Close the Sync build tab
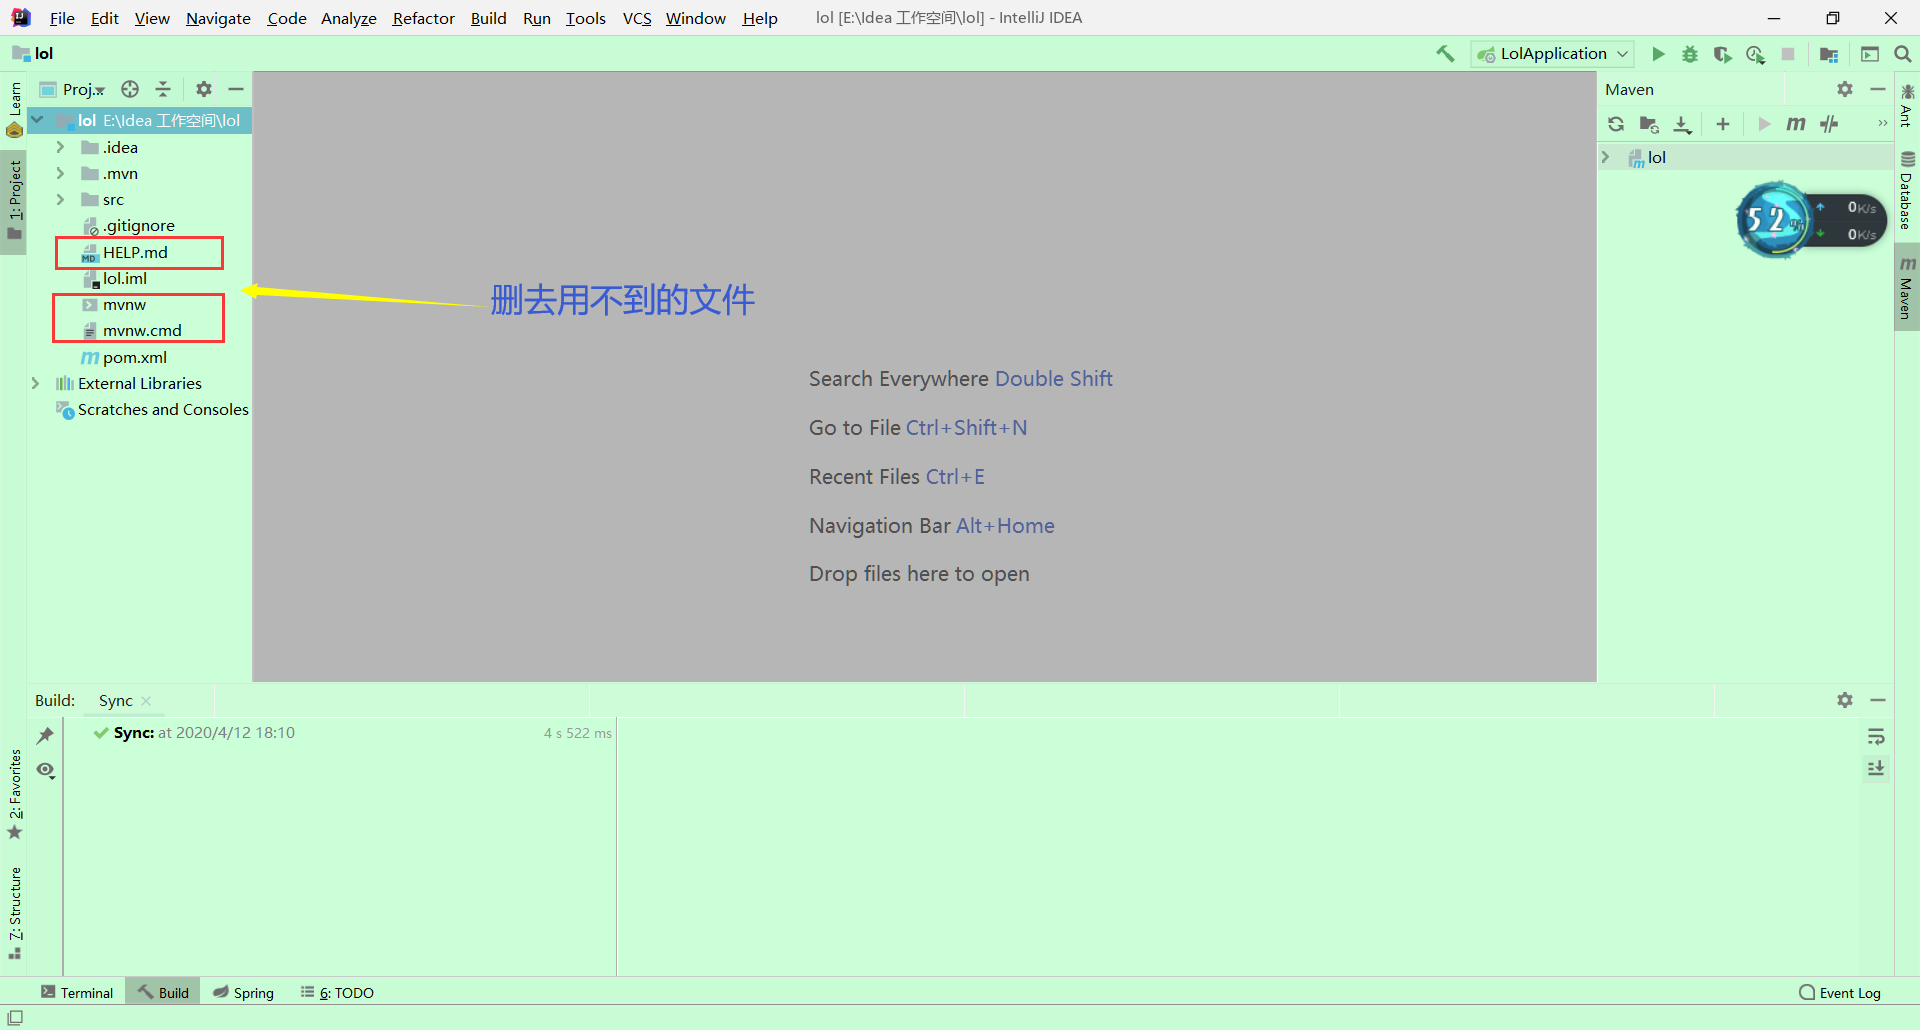The width and height of the screenshot is (1920, 1030). point(146,701)
